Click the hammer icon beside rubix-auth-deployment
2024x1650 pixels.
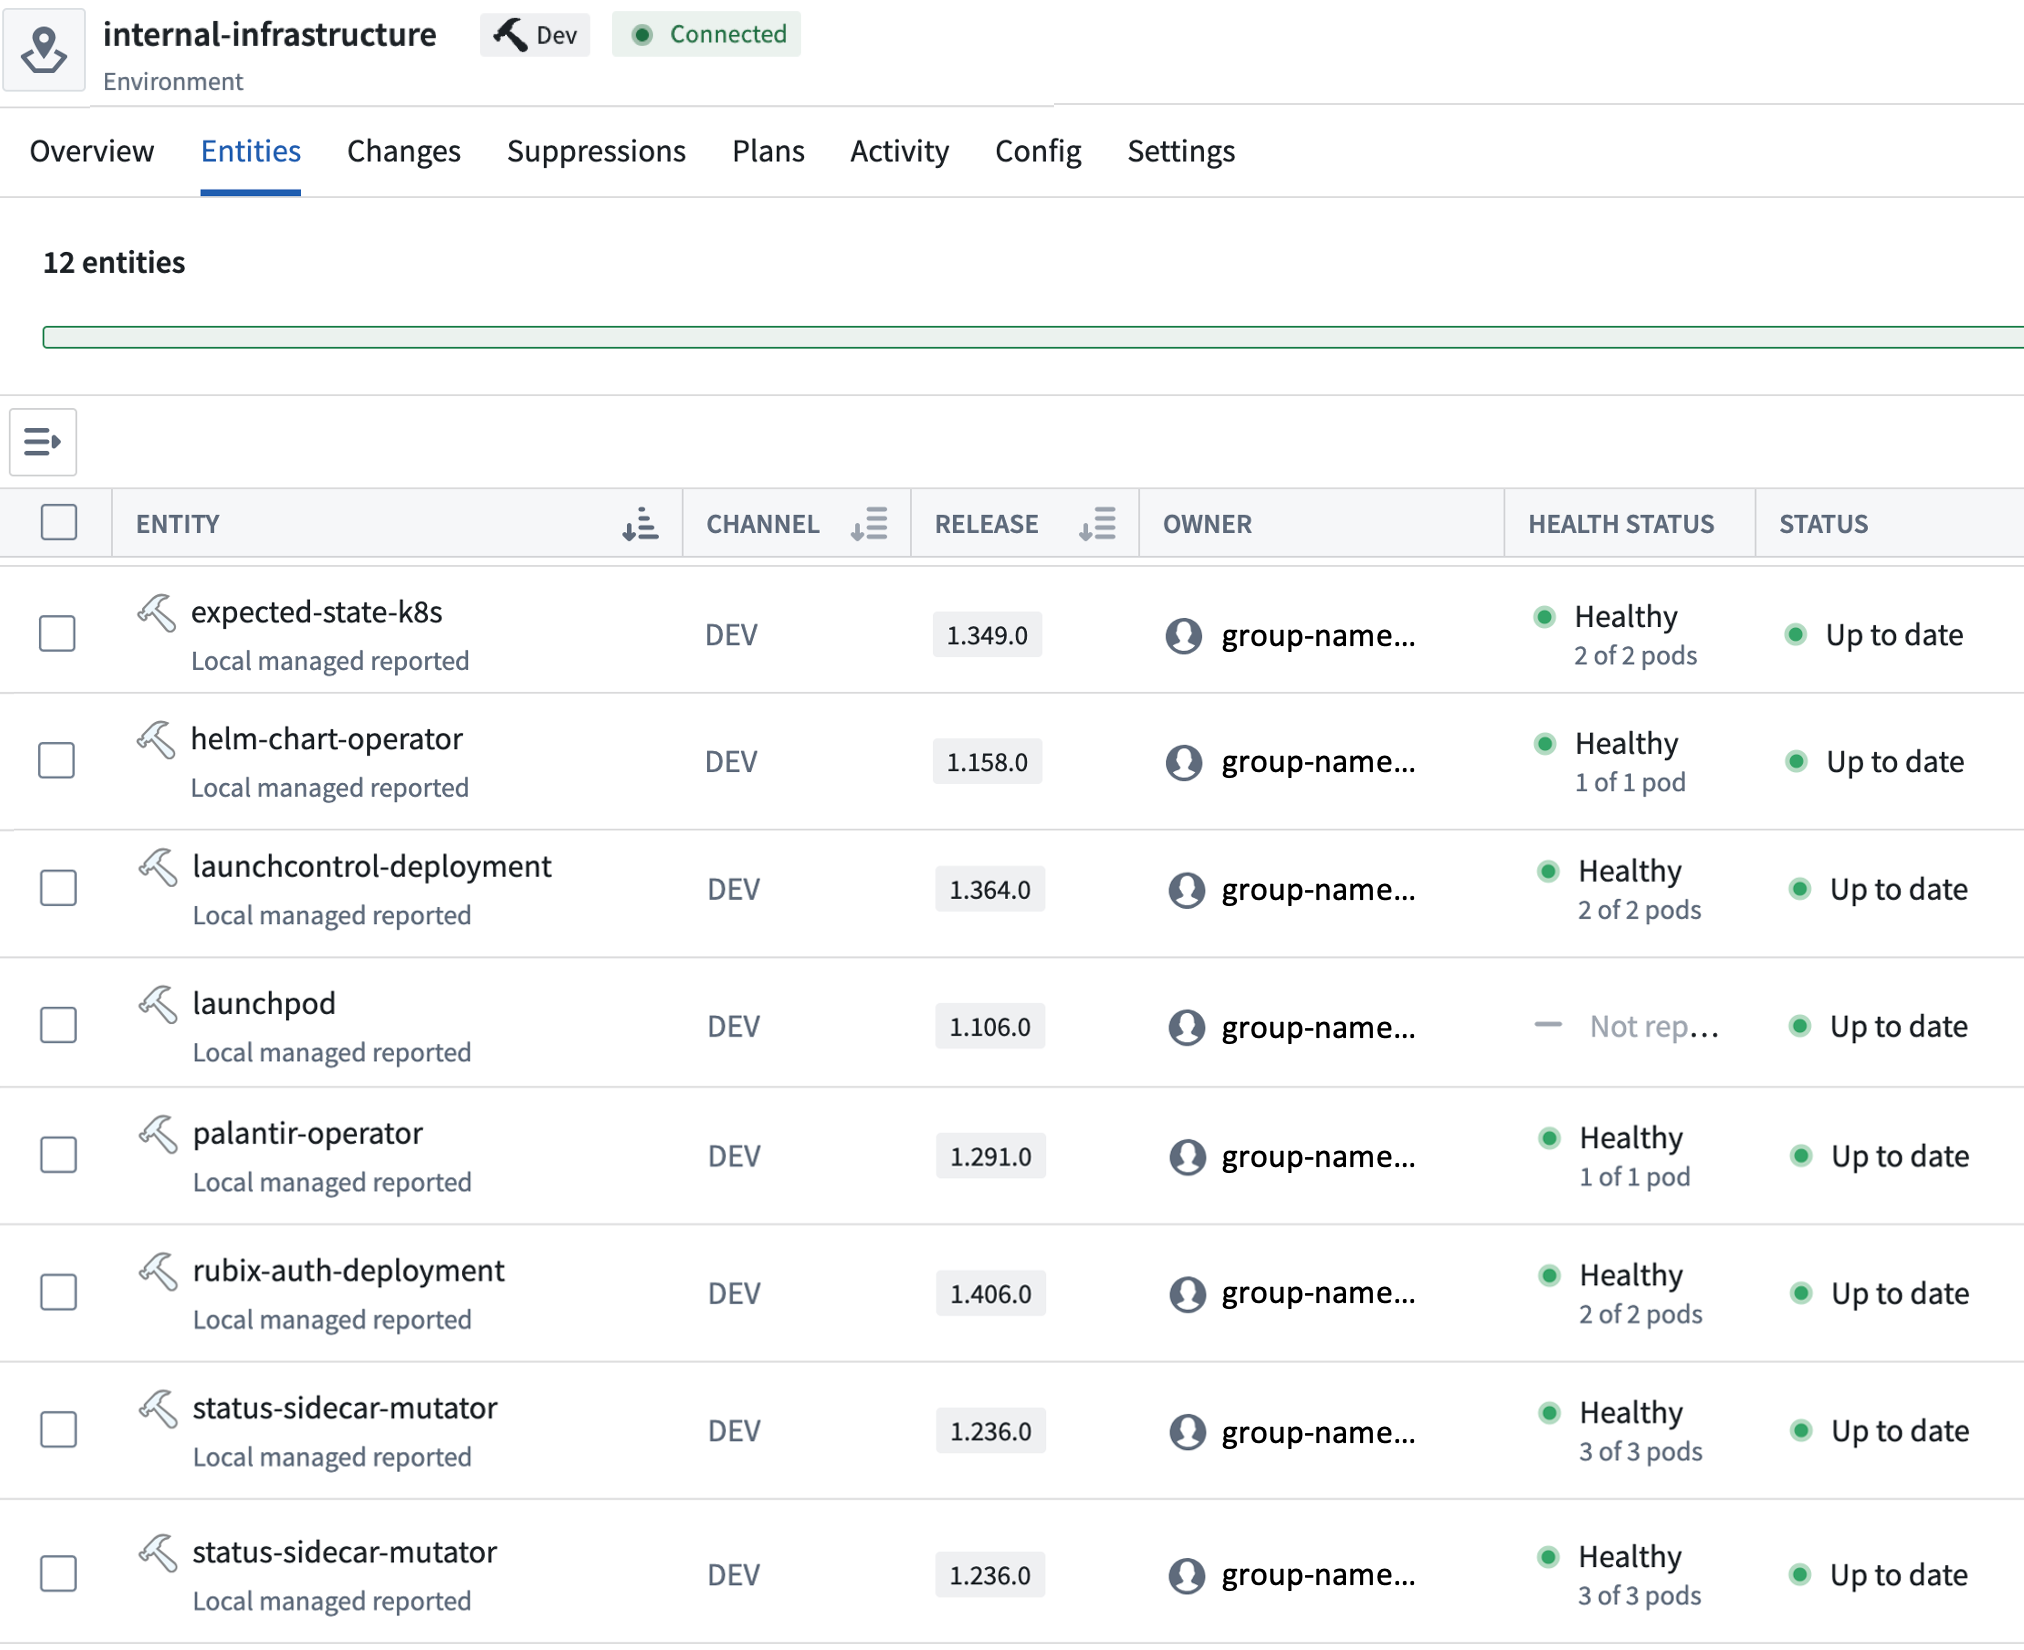coord(158,1270)
